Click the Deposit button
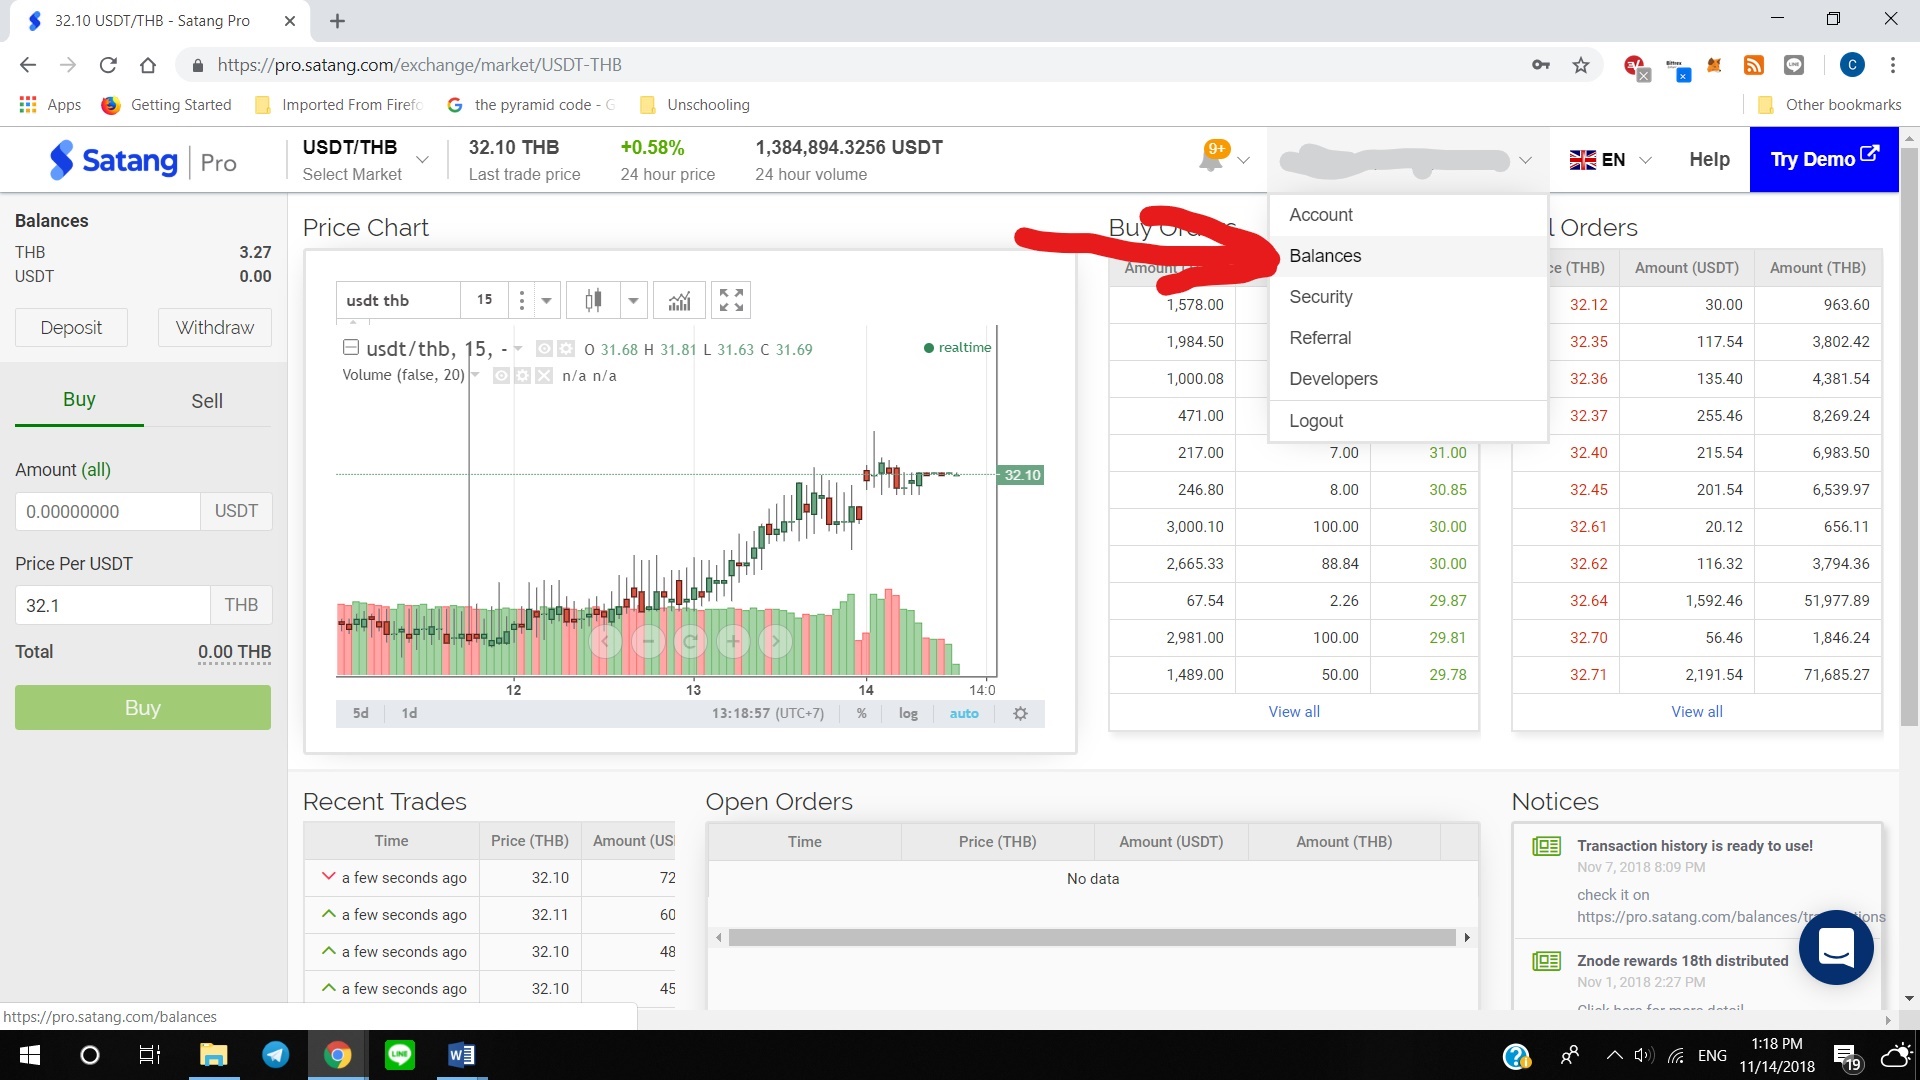 tap(71, 328)
